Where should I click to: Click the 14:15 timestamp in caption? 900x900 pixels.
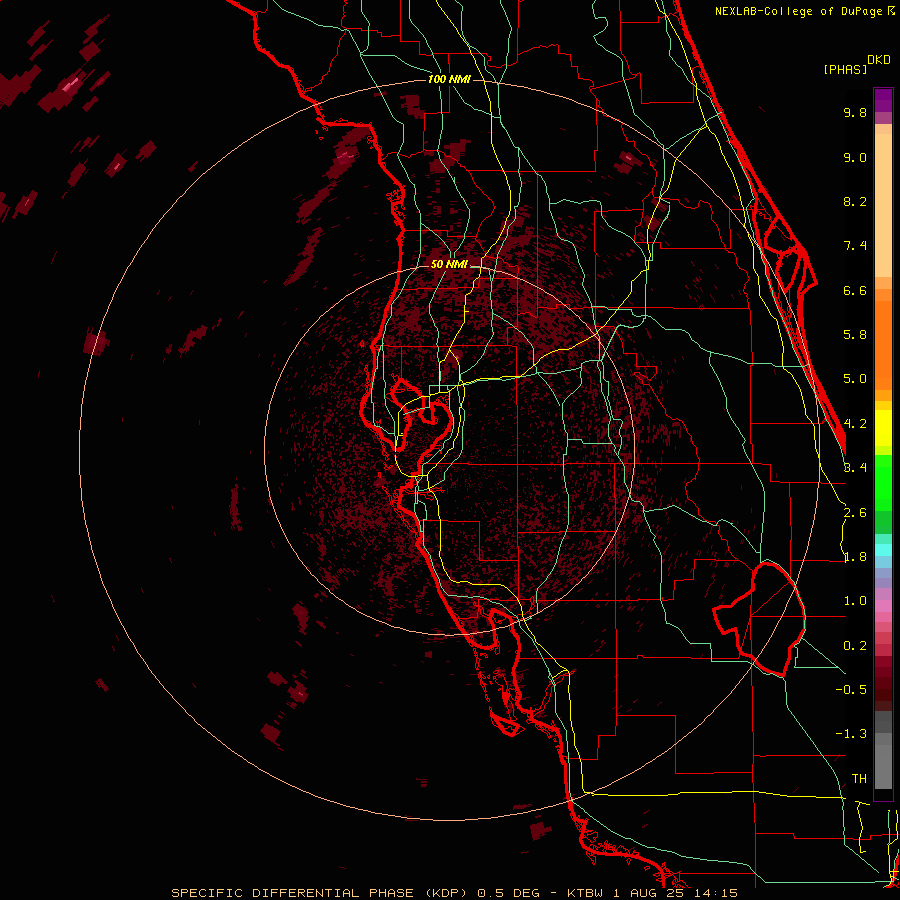point(718,893)
